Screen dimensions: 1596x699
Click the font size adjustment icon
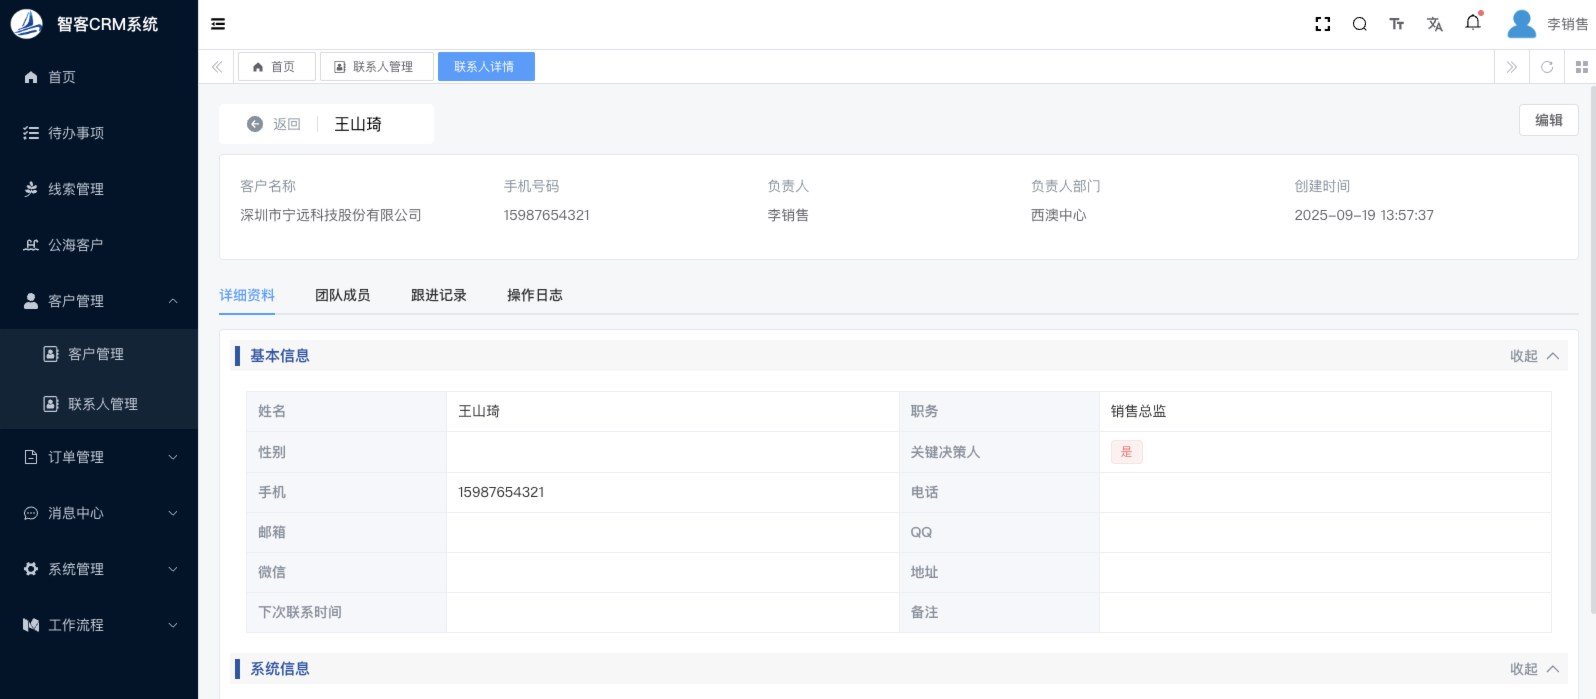(x=1397, y=24)
